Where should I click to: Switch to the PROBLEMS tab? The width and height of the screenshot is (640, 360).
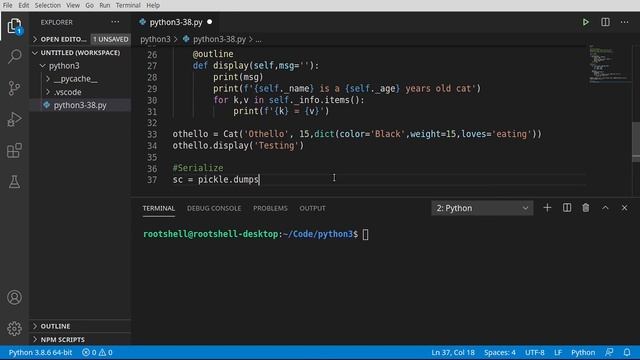point(270,208)
